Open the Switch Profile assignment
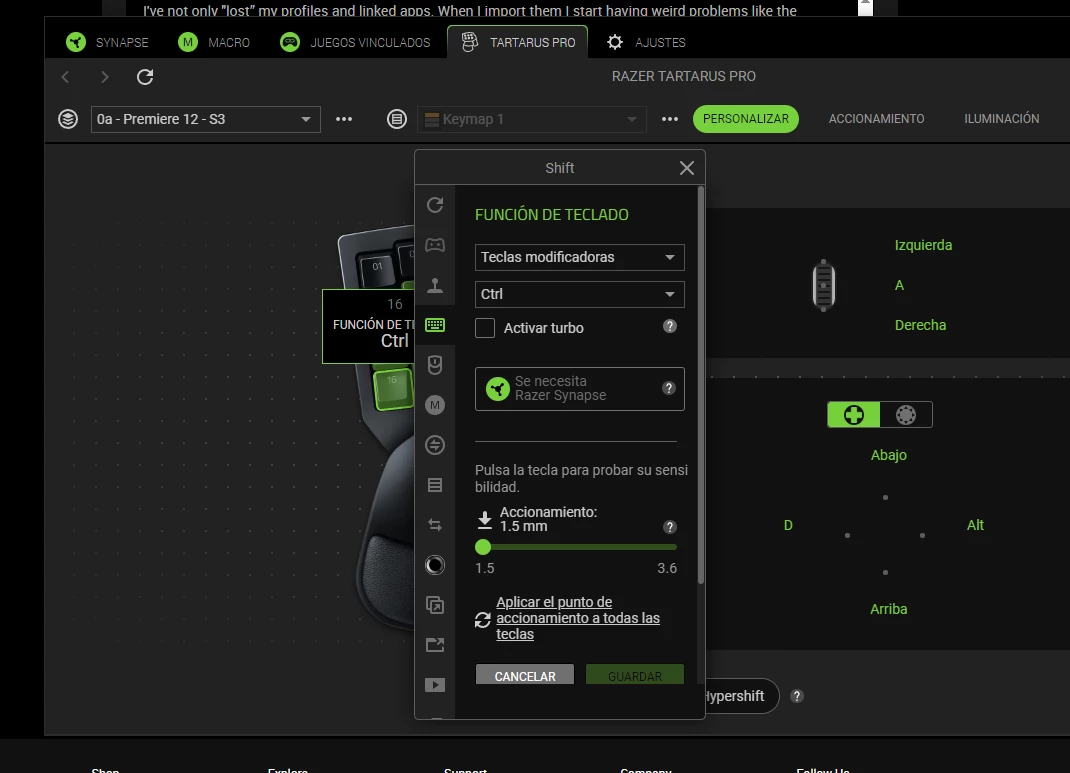 (x=435, y=445)
